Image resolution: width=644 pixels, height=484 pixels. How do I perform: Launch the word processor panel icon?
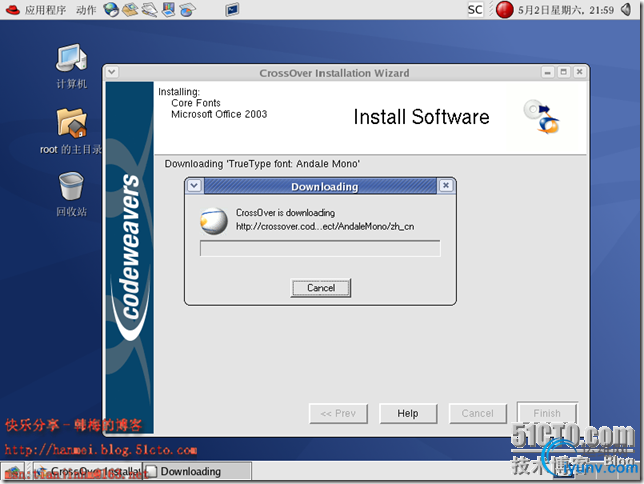[x=150, y=10]
